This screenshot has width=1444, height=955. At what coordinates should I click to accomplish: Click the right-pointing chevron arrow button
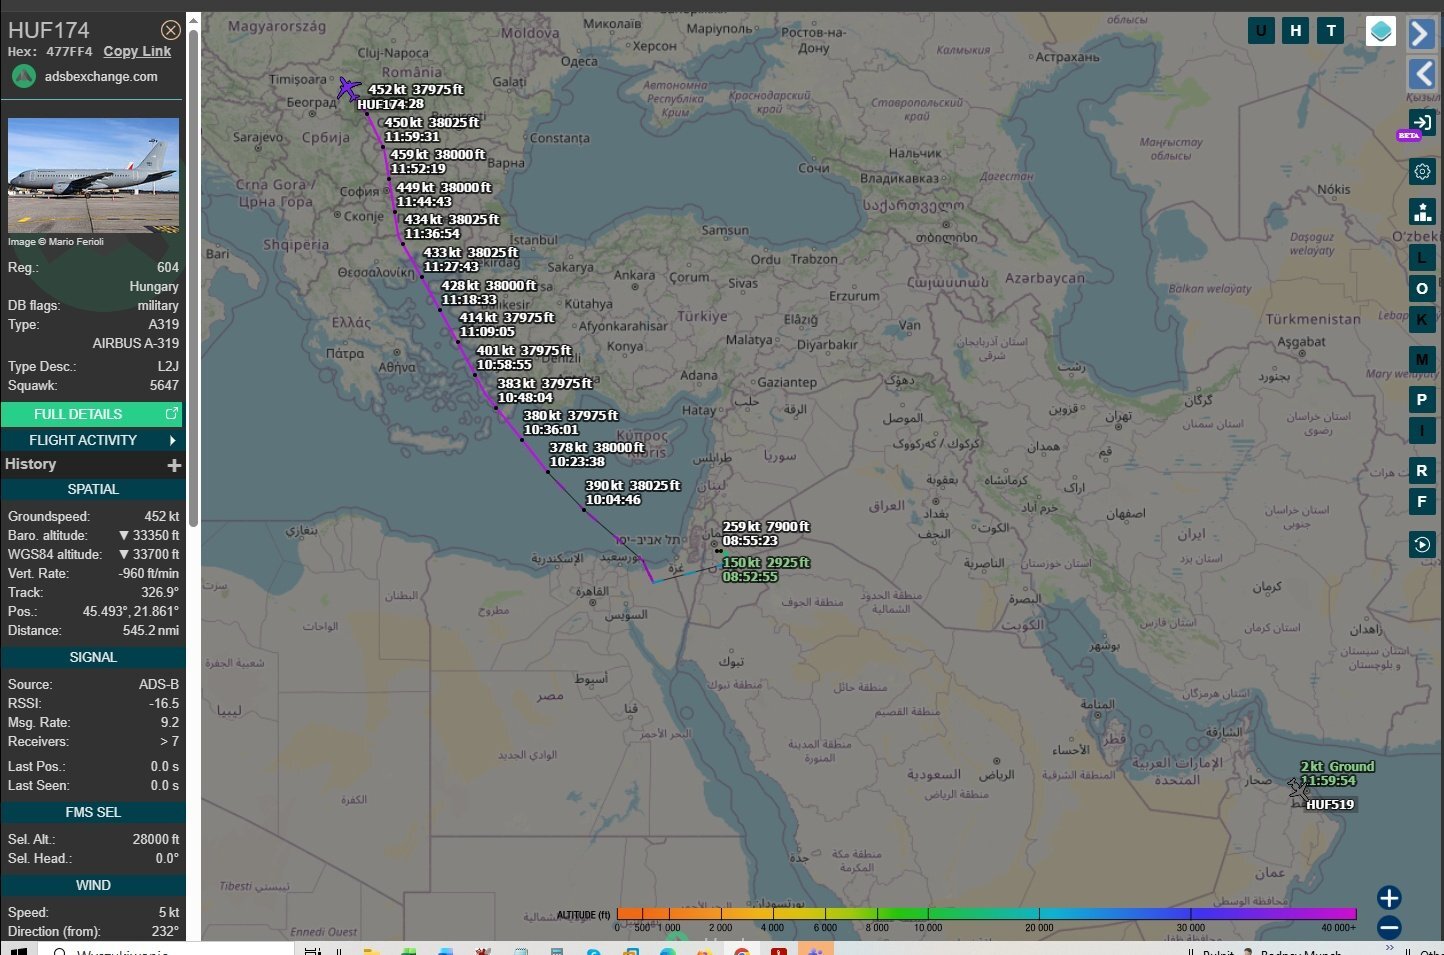click(1421, 33)
